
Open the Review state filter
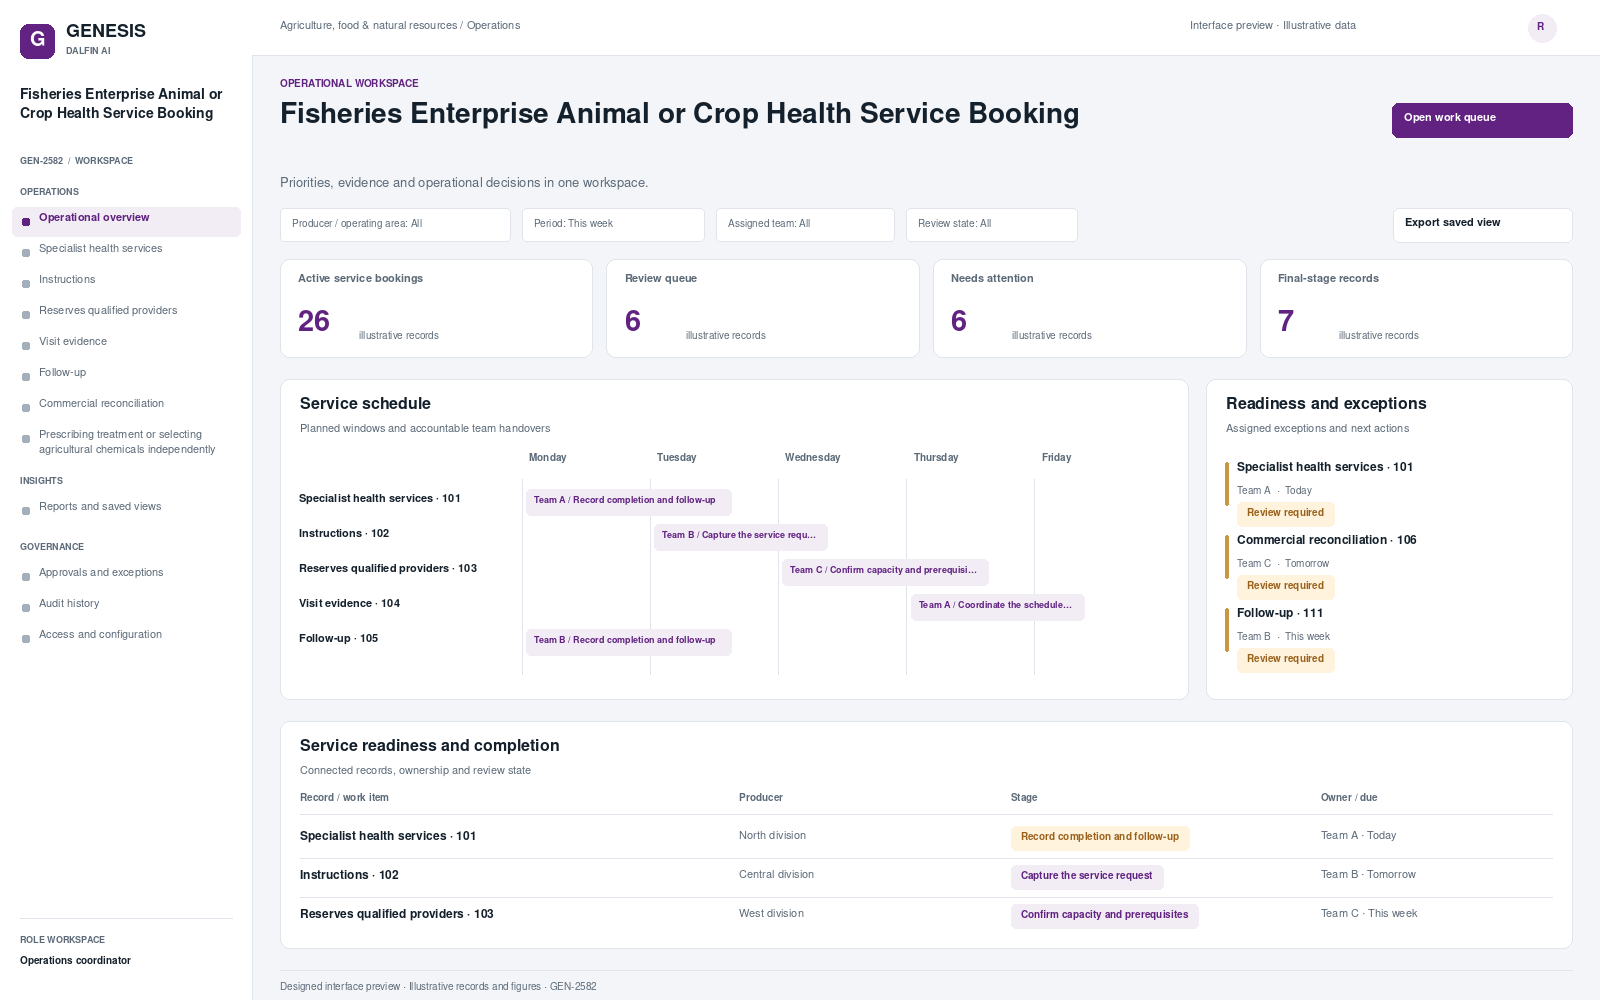(x=992, y=225)
